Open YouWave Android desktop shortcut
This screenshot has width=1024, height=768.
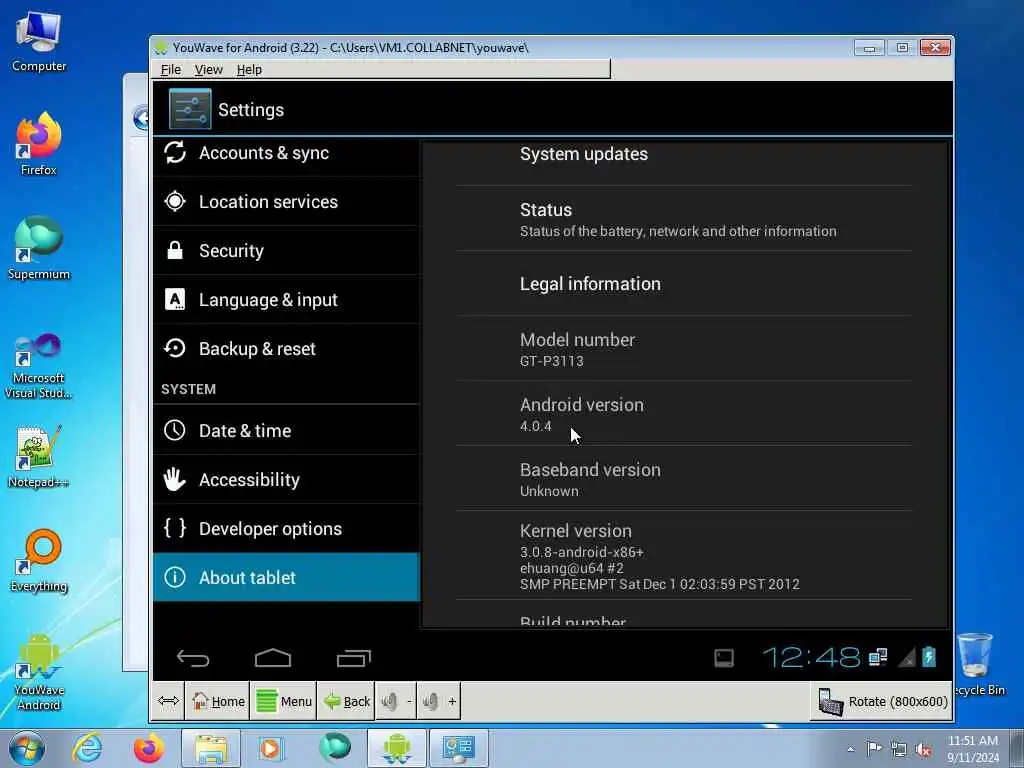39,673
